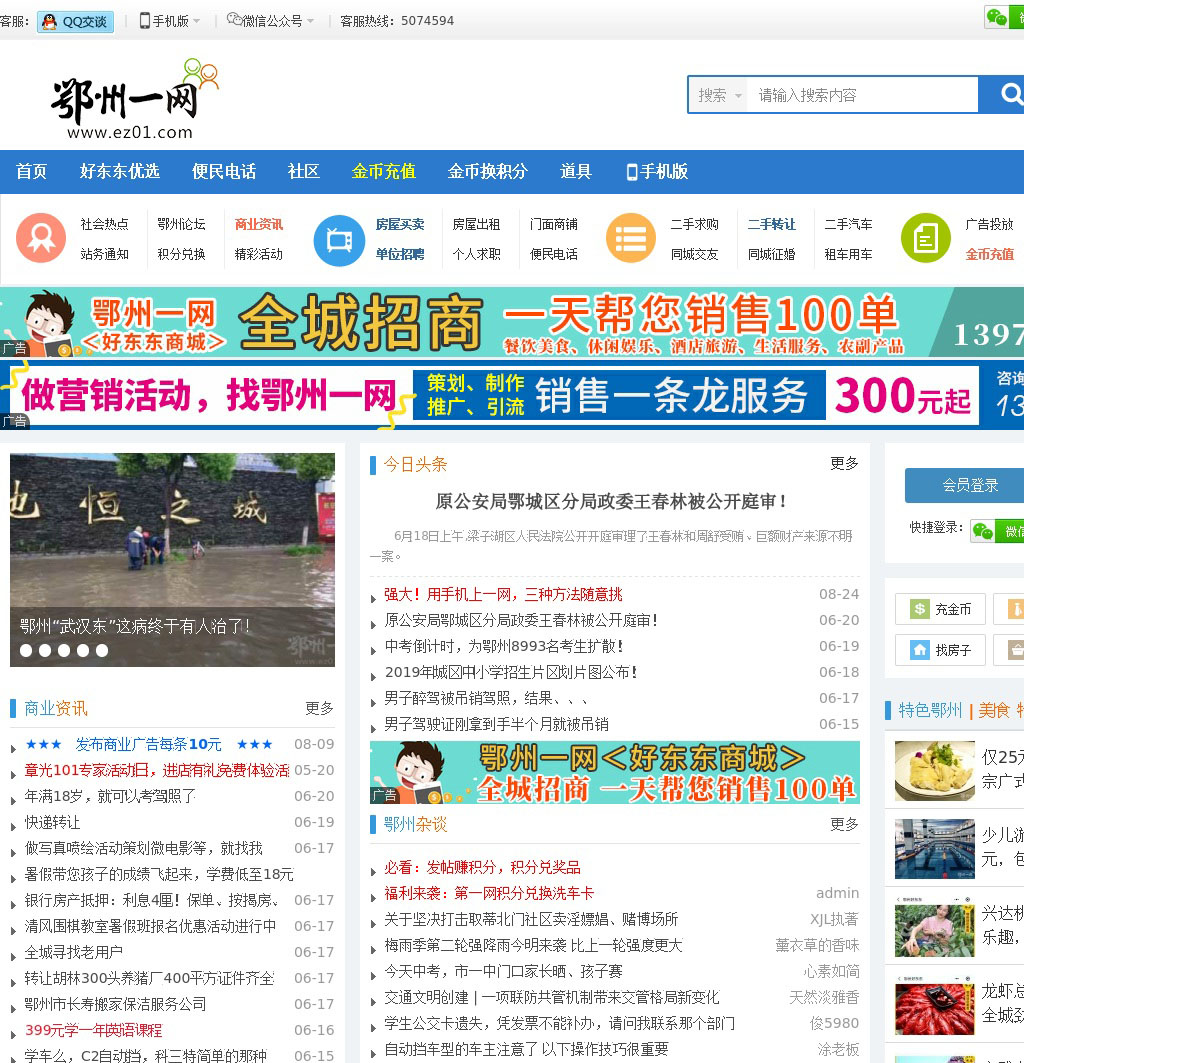The height and width of the screenshot is (1063, 1200).
Task: Click the blue TV category icon
Action: click(x=339, y=240)
